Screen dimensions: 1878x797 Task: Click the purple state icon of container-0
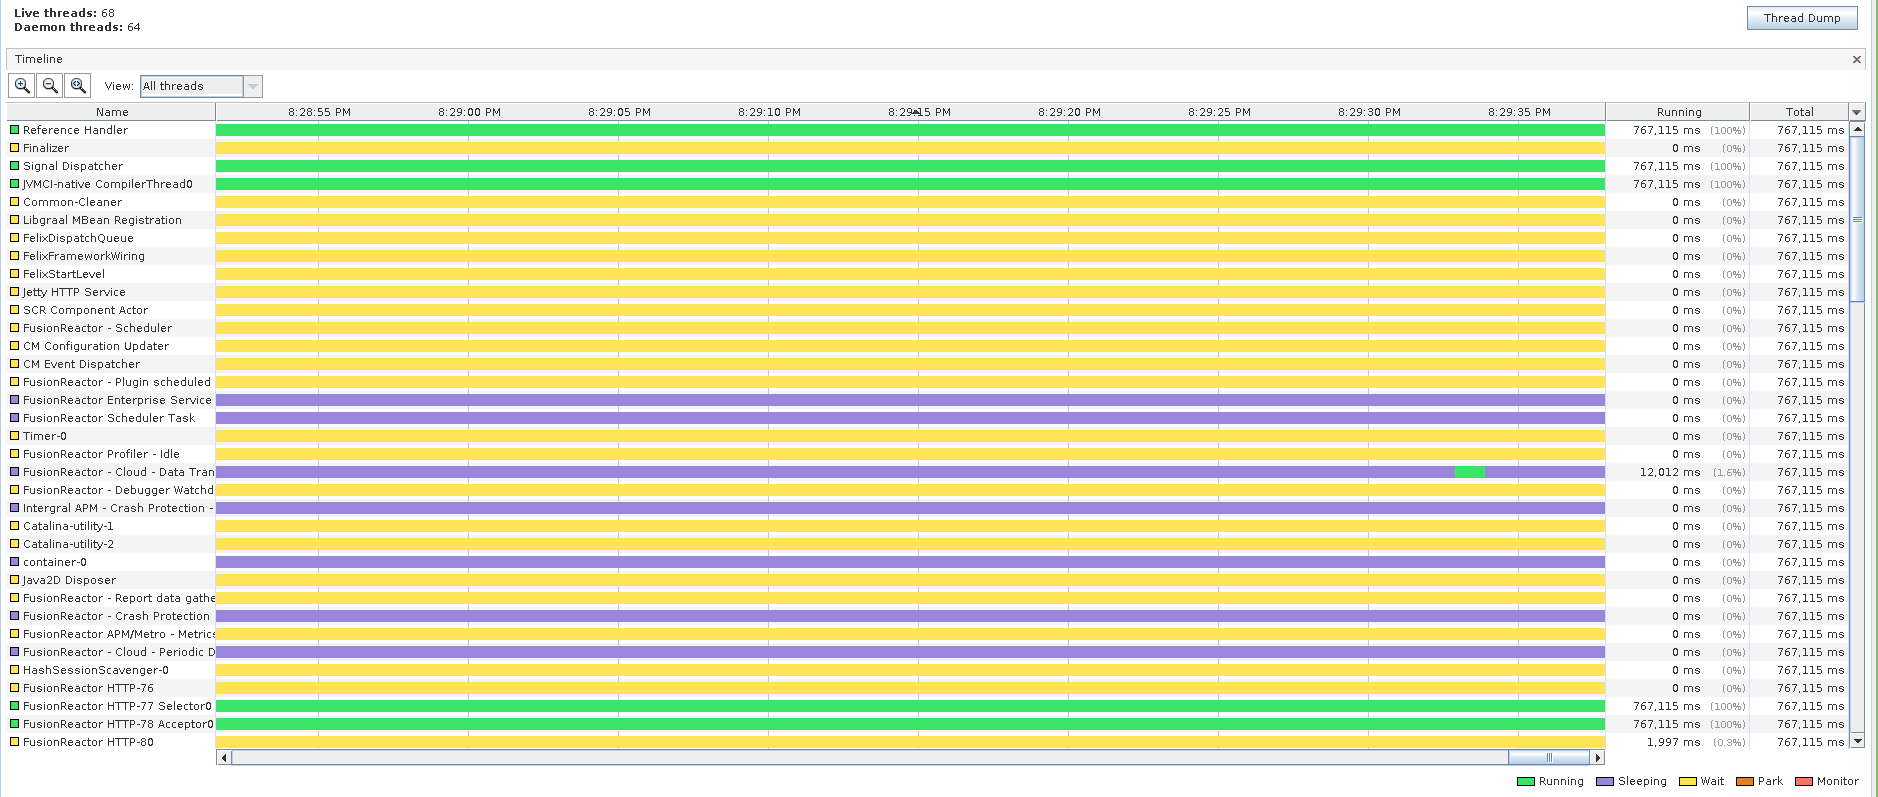point(15,562)
